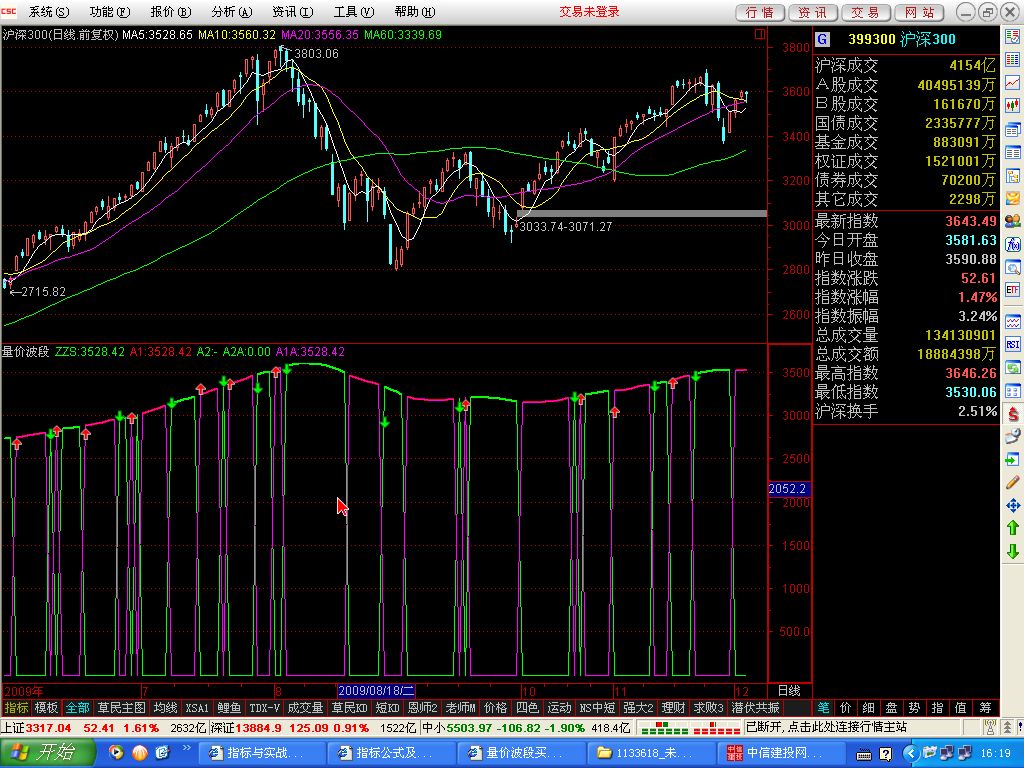Select the TDX-V indicator tab
The width and height of the screenshot is (1024, 768).
[x=264, y=708]
